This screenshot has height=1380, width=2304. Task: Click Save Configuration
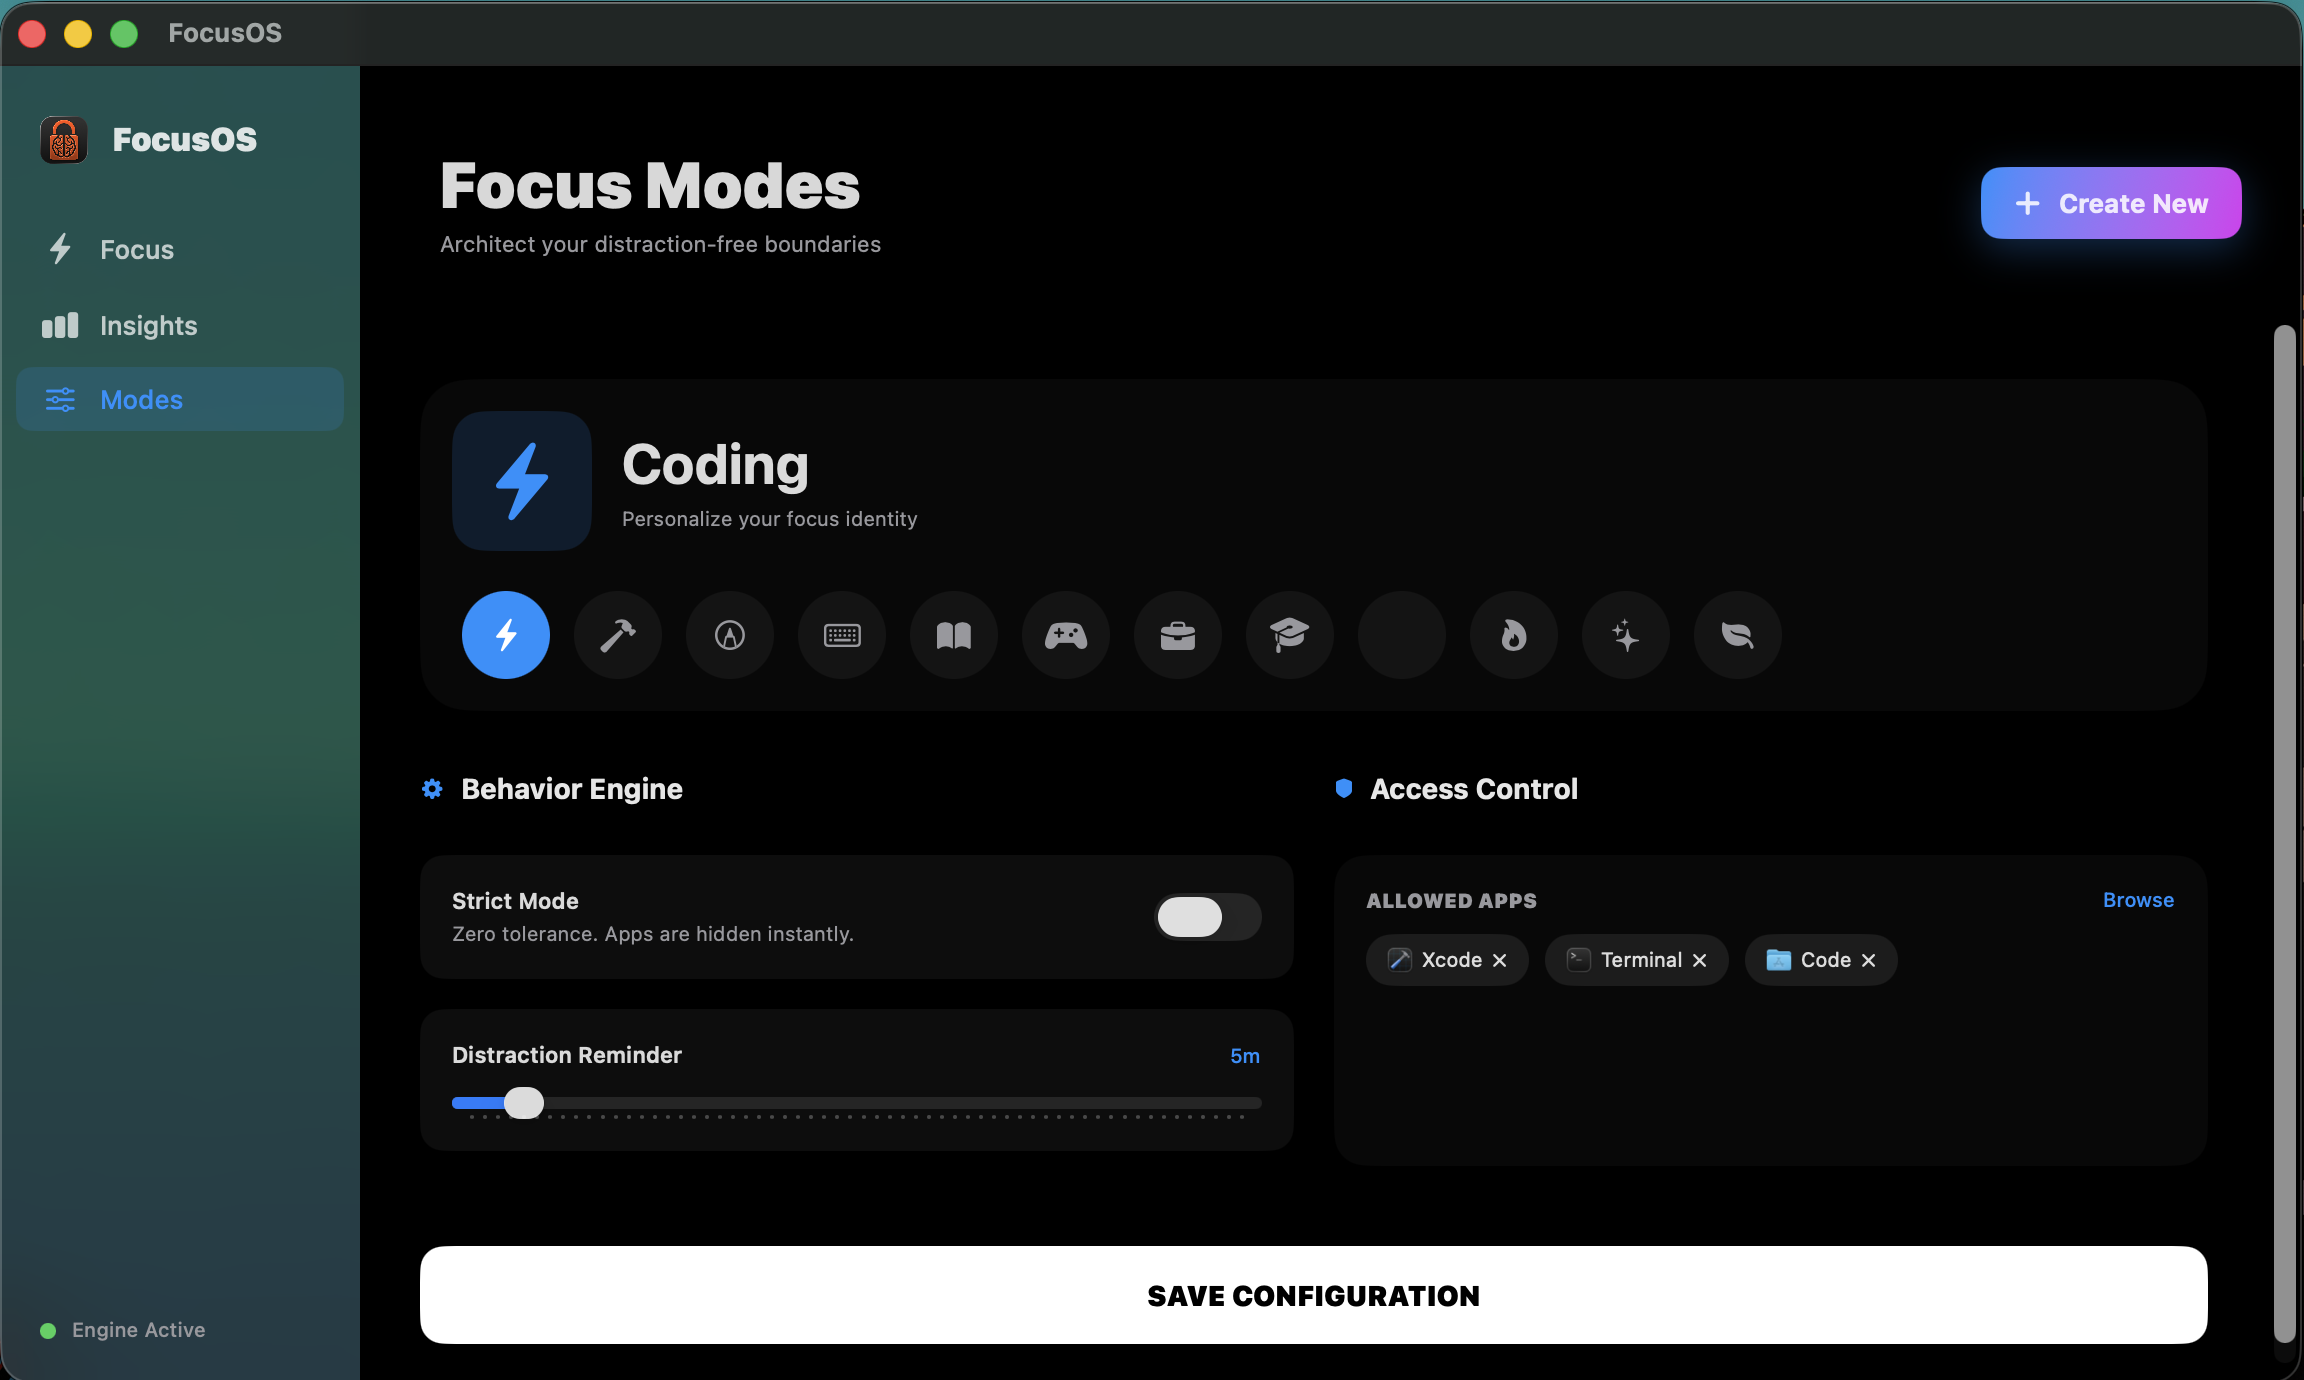point(1313,1295)
